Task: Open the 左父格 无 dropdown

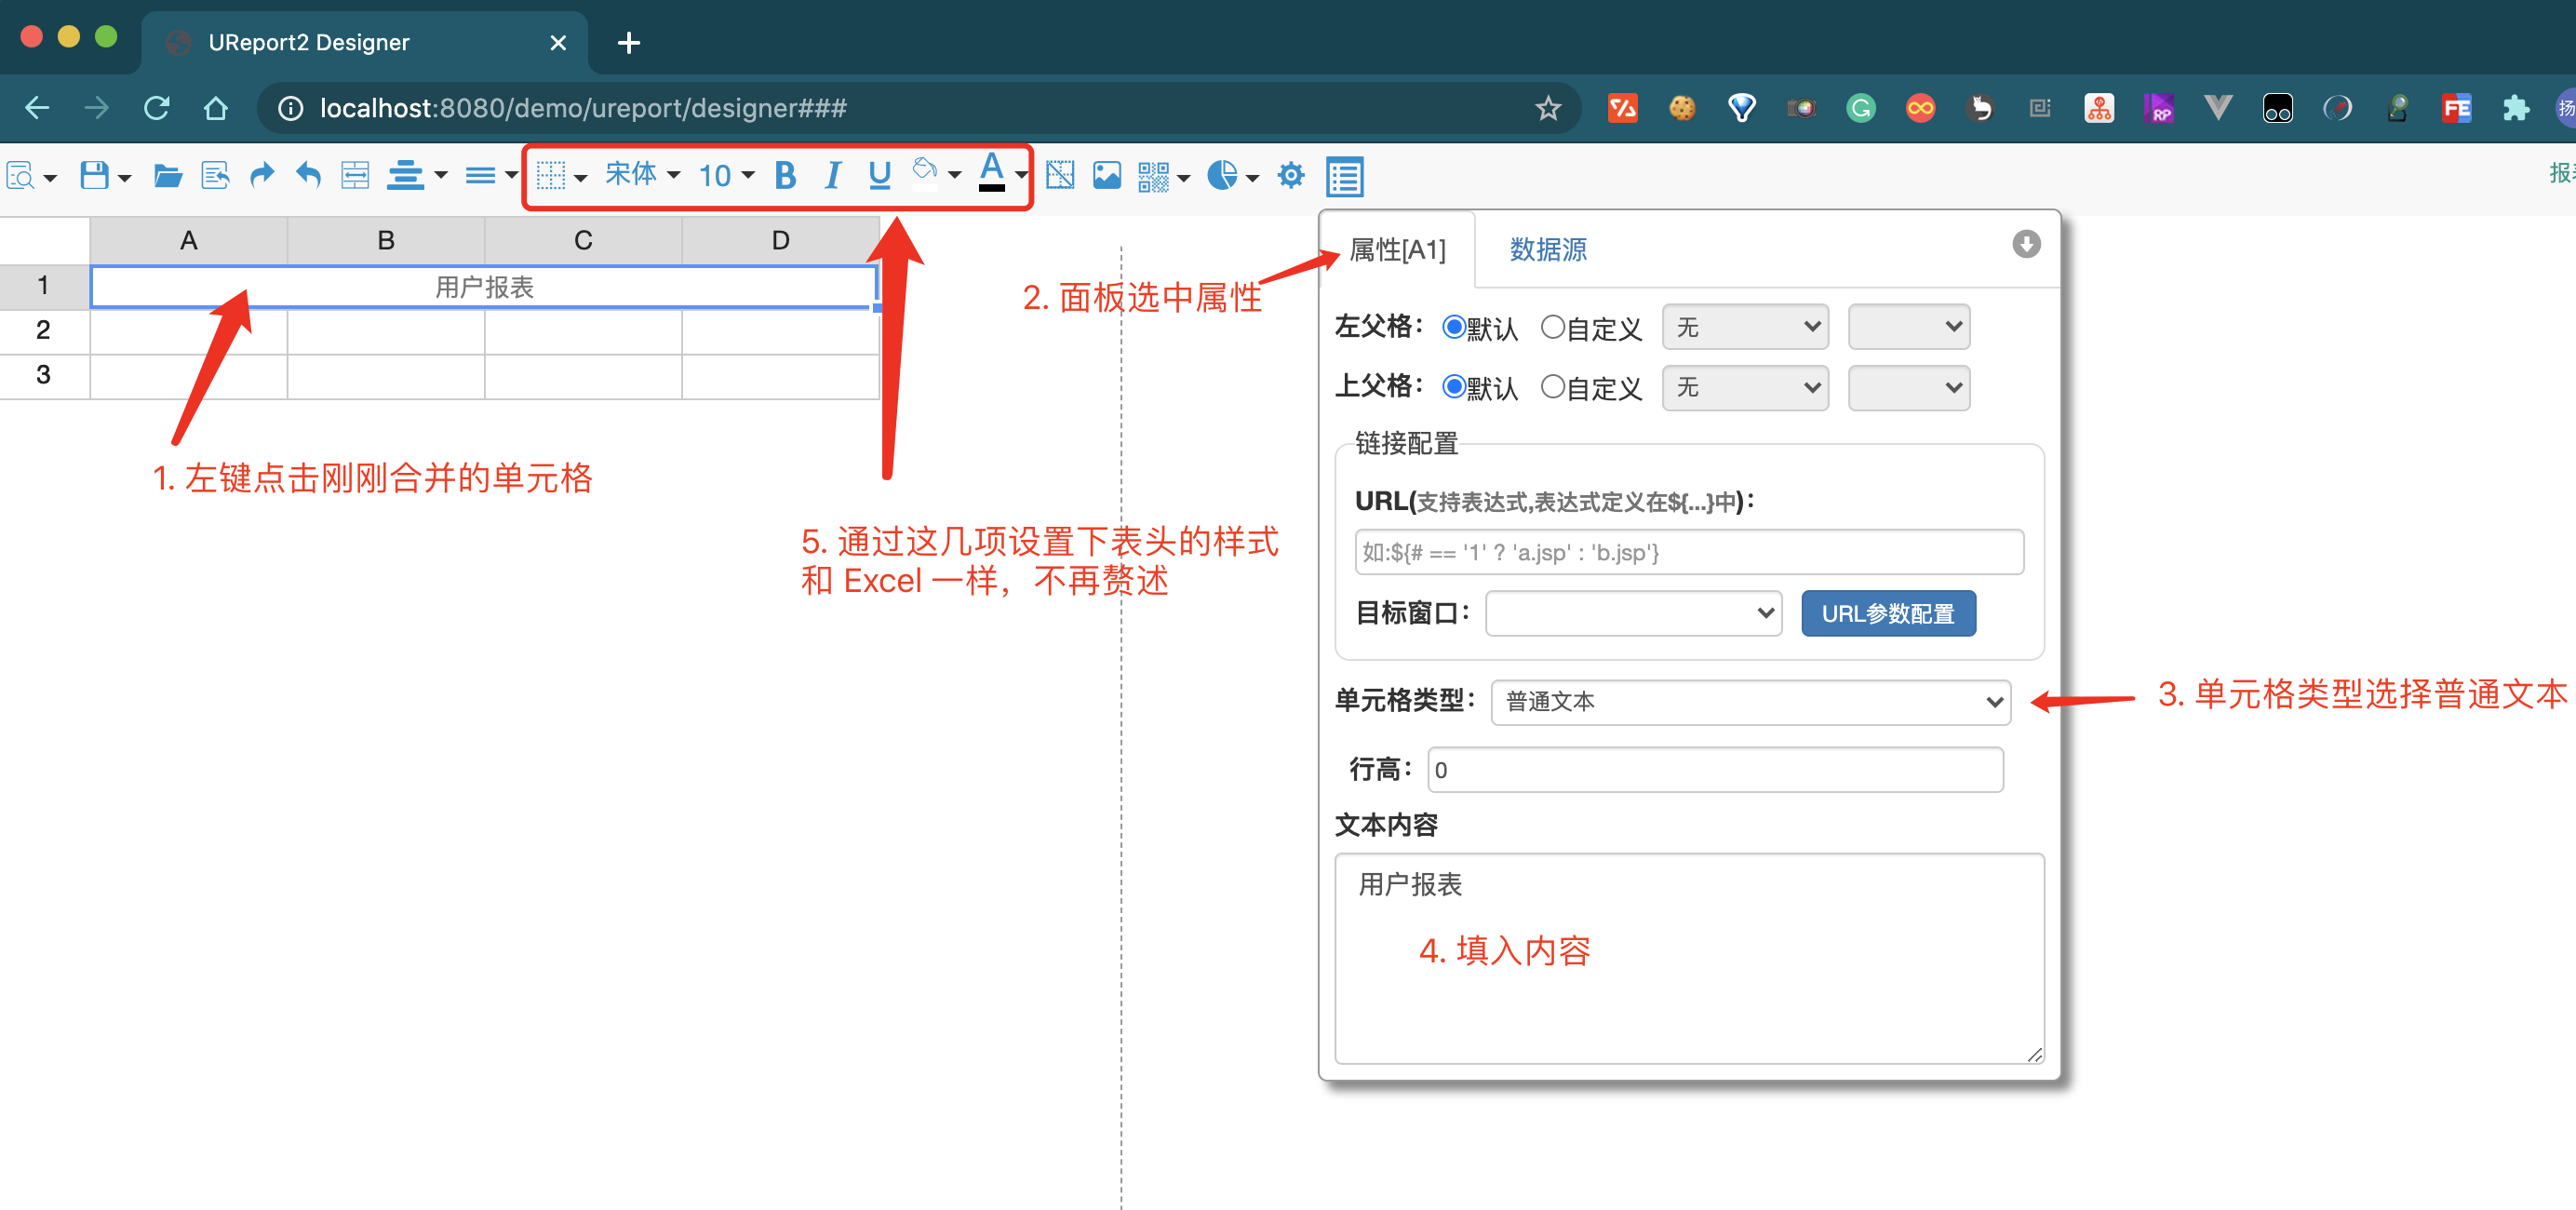Action: click(1745, 327)
